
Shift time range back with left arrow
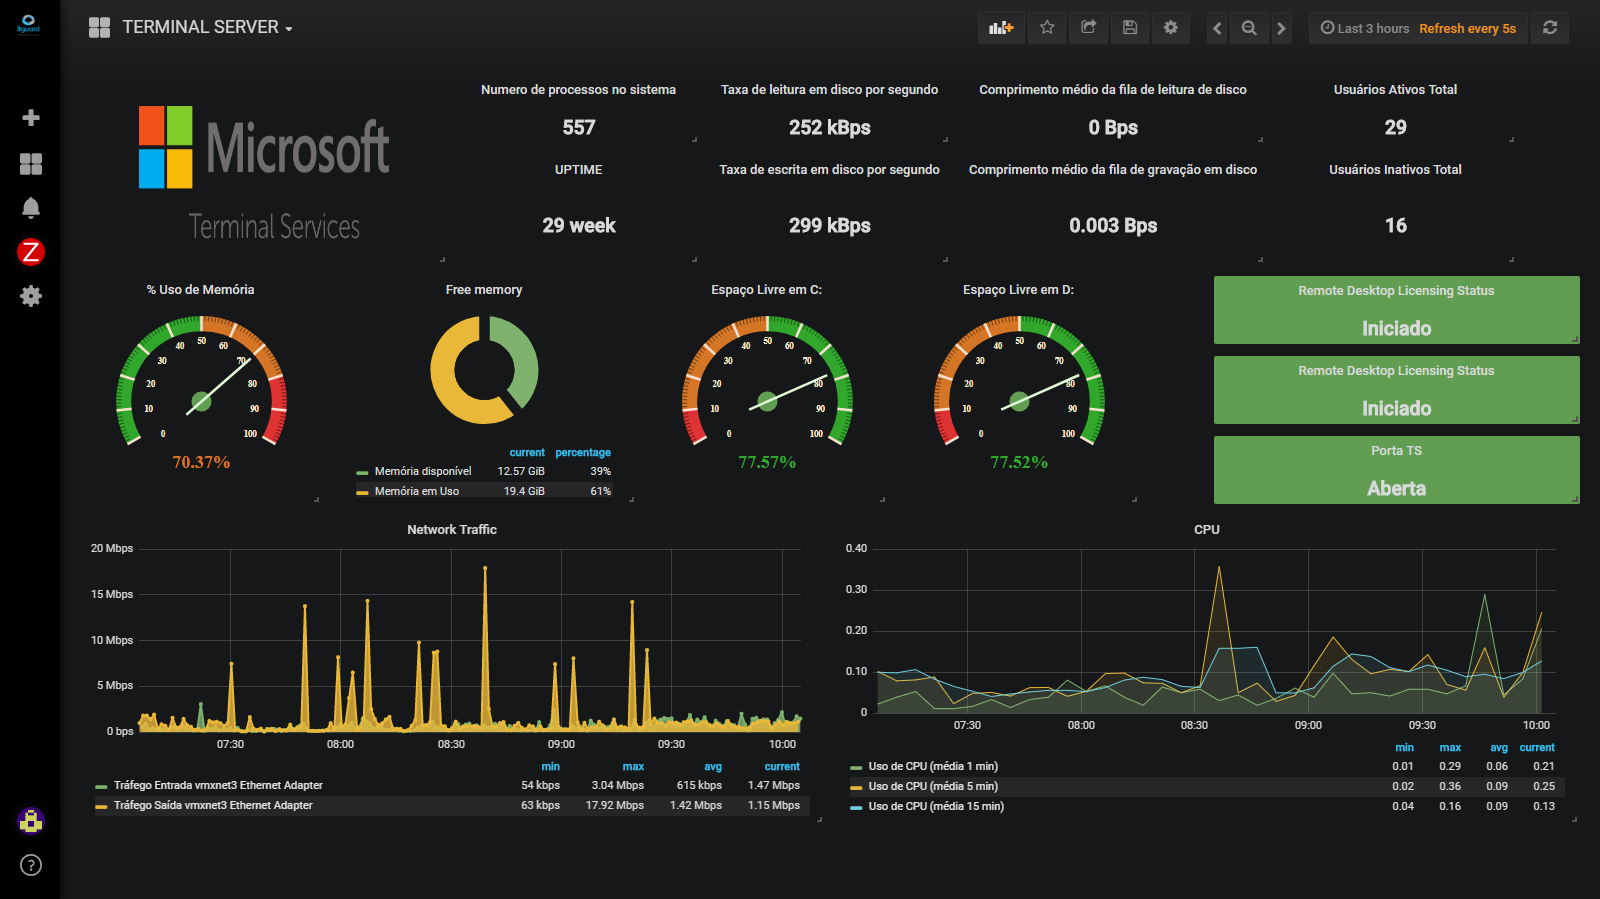1217,28
